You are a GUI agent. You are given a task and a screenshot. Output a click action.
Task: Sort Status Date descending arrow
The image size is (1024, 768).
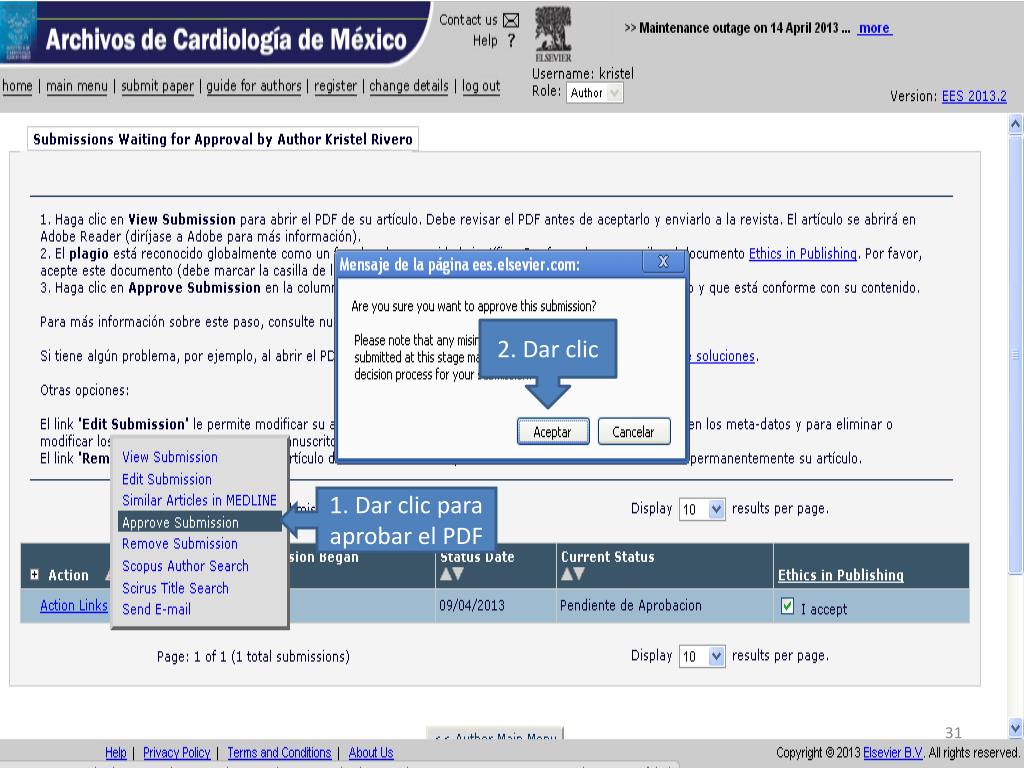tap(458, 574)
